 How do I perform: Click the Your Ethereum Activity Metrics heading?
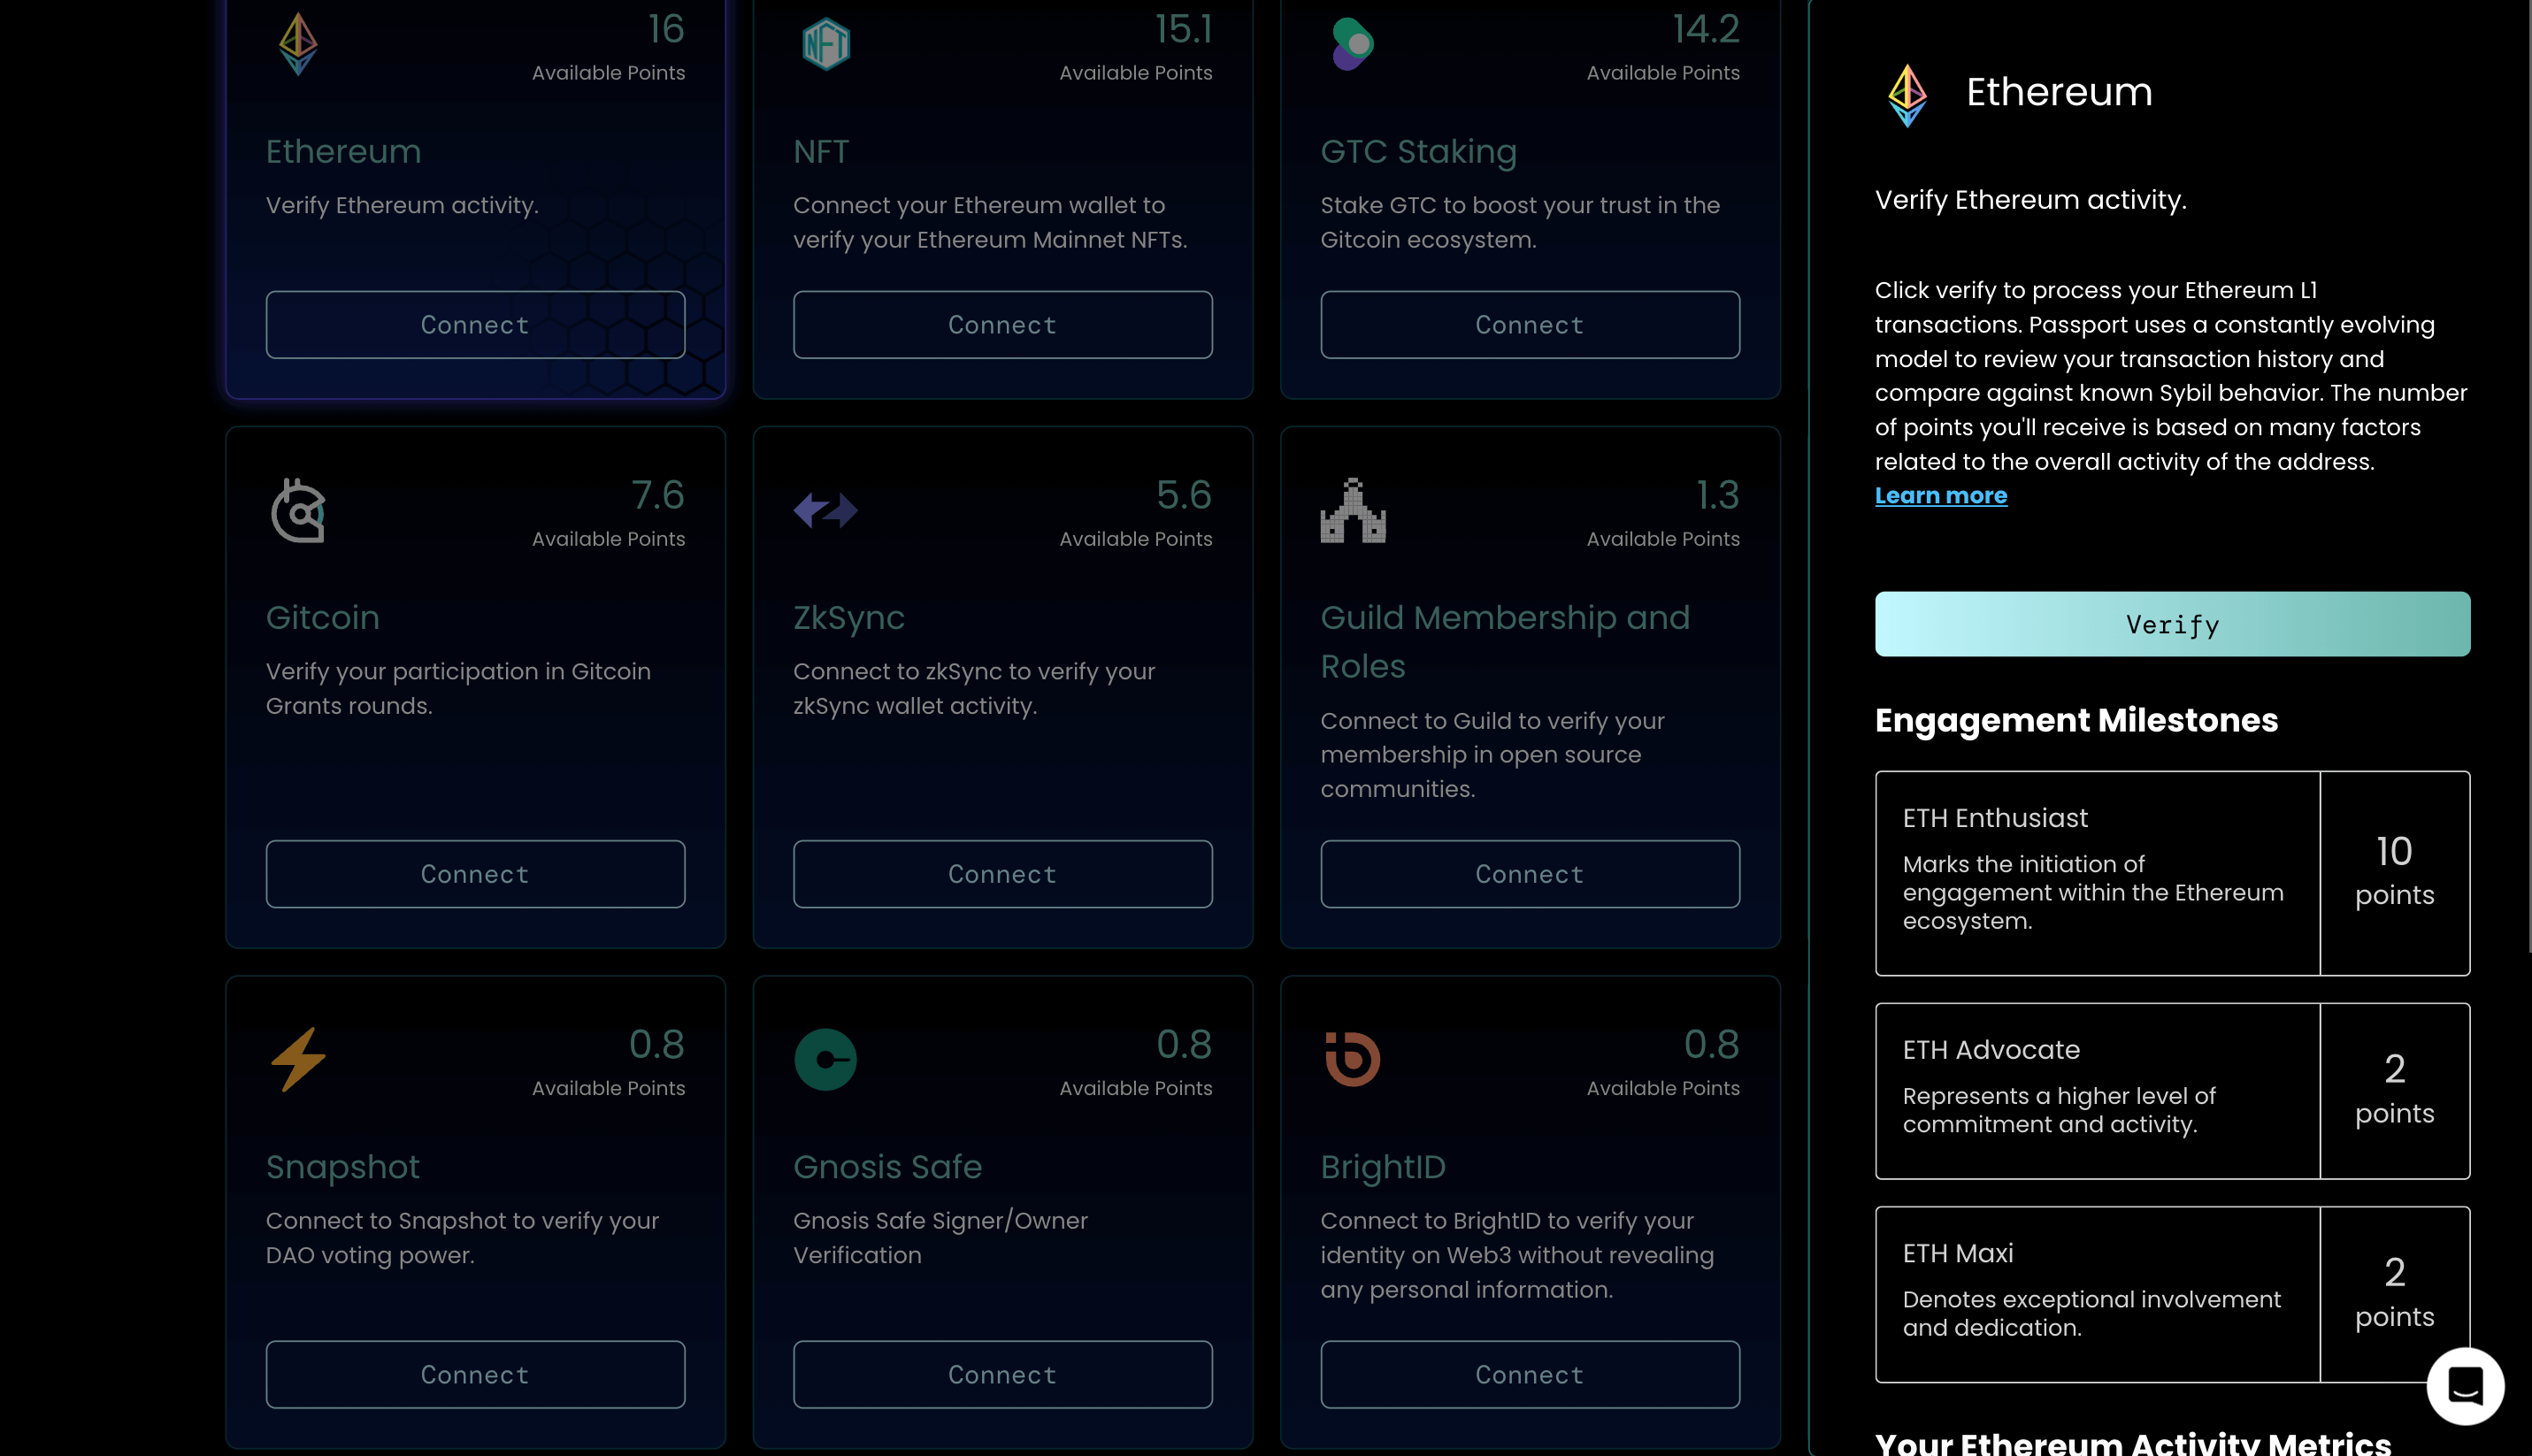(2133, 1442)
